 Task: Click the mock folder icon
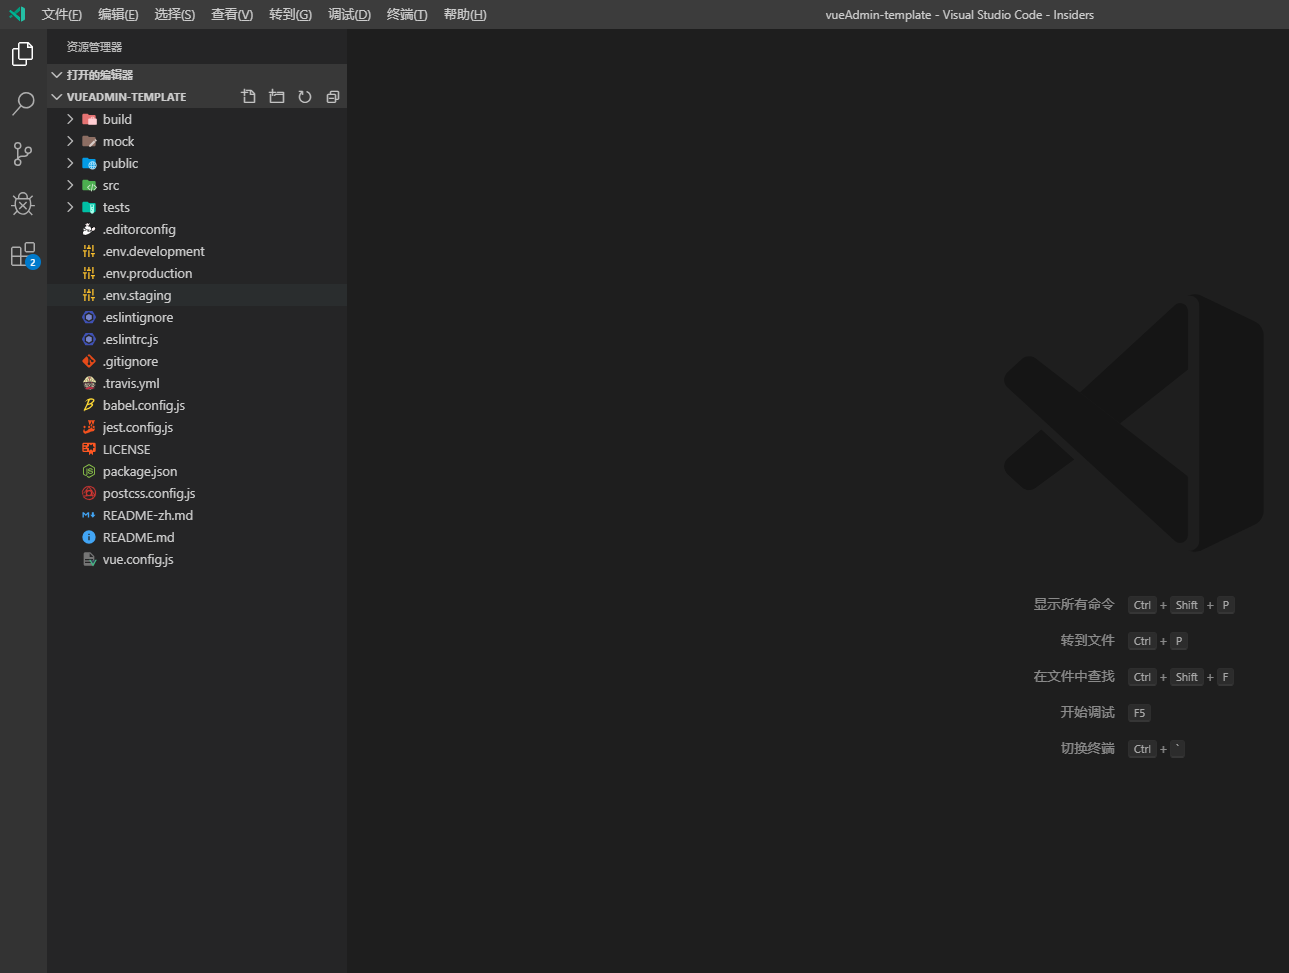[89, 141]
